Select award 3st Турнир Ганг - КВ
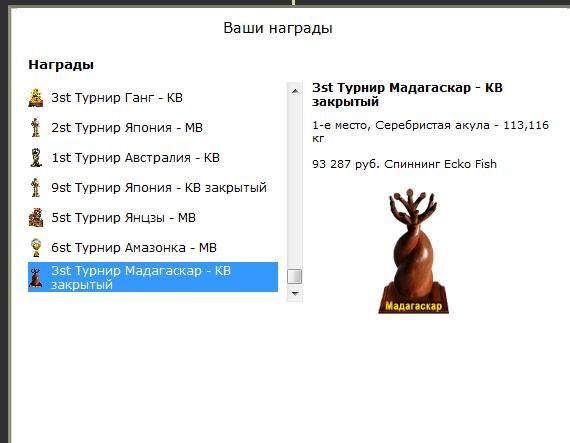The height and width of the screenshot is (443, 570). pyautogui.click(x=153, y=97)
